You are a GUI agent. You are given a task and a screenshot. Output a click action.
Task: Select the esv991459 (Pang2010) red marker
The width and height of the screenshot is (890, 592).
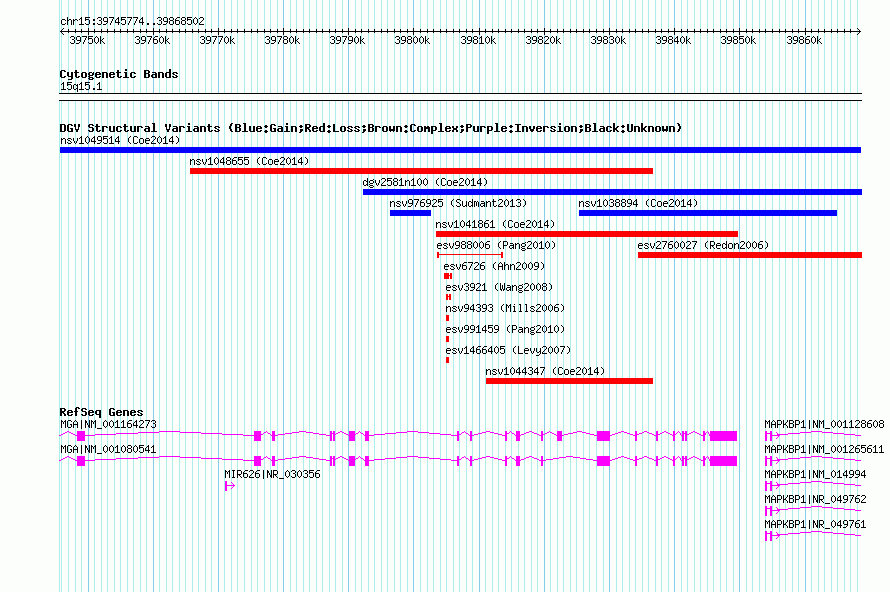click(447, 339)
